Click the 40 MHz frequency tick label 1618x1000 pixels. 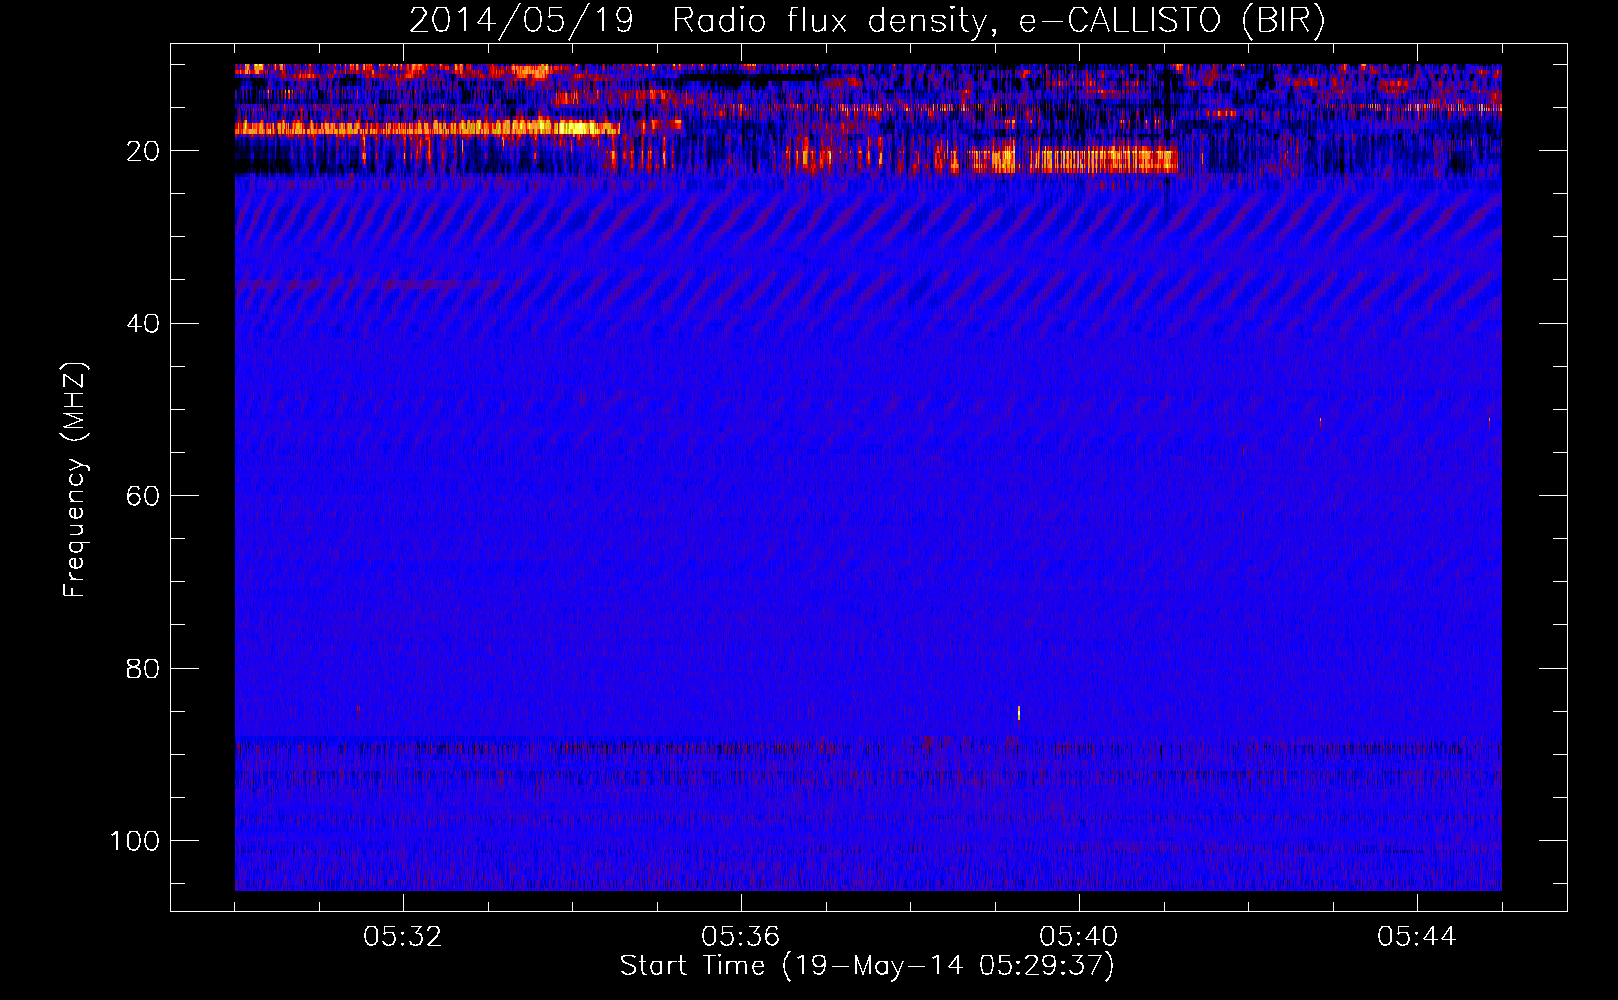142,323
